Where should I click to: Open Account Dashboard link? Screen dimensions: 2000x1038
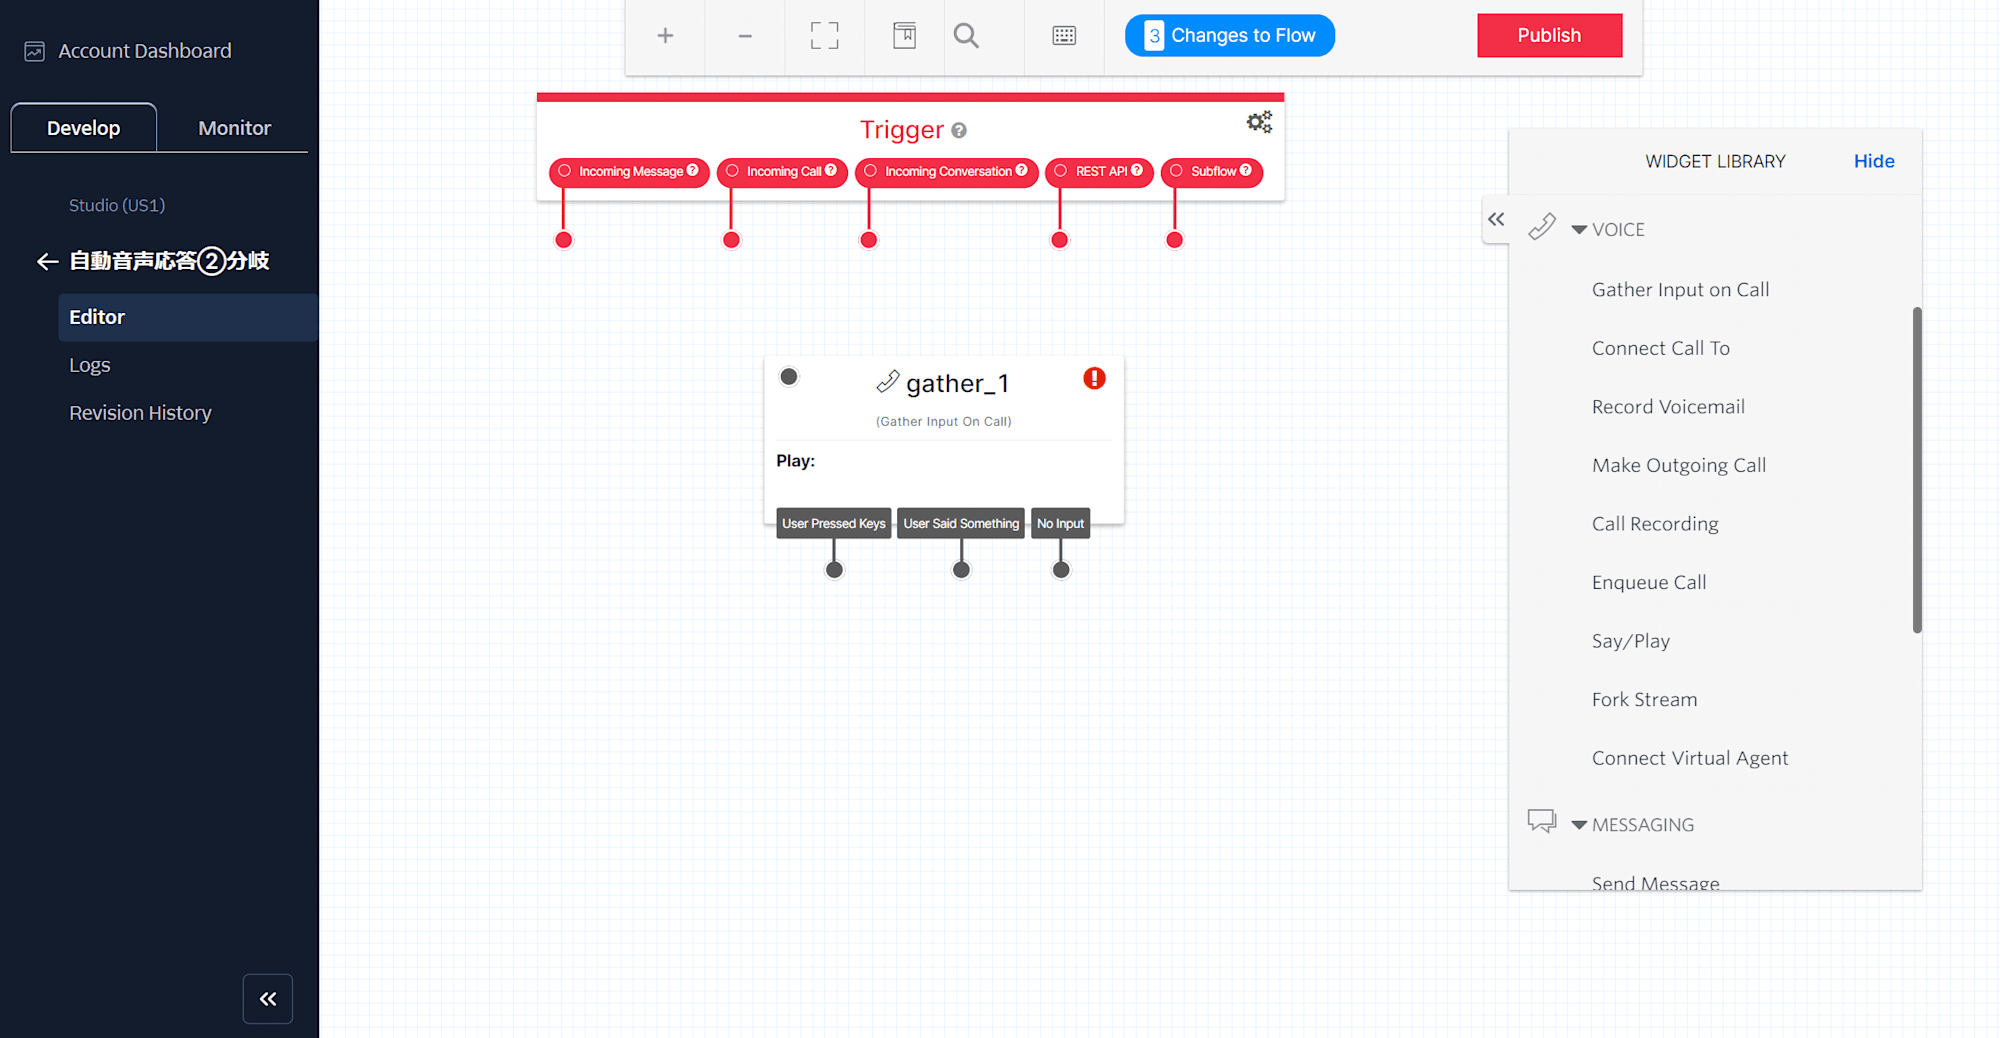tap(145, 51)
